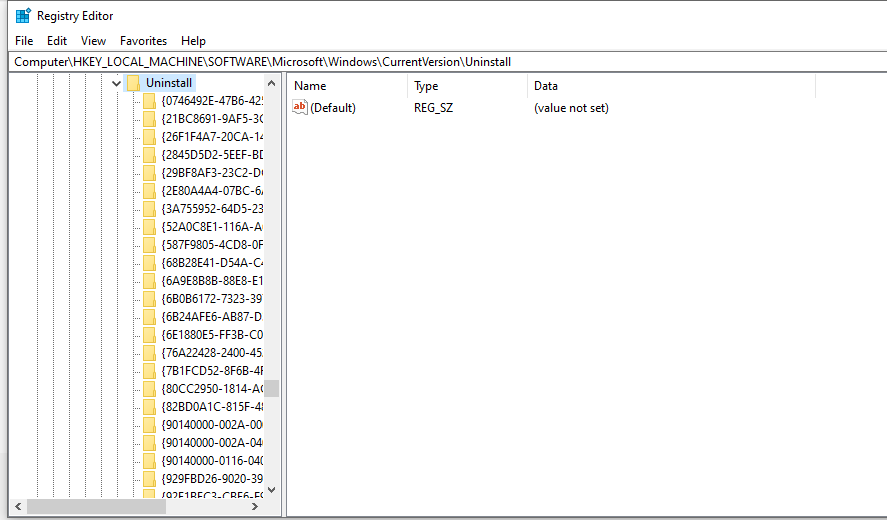Click folder icon of {52A0C8E1-116A key

click(x=149, y=227)
